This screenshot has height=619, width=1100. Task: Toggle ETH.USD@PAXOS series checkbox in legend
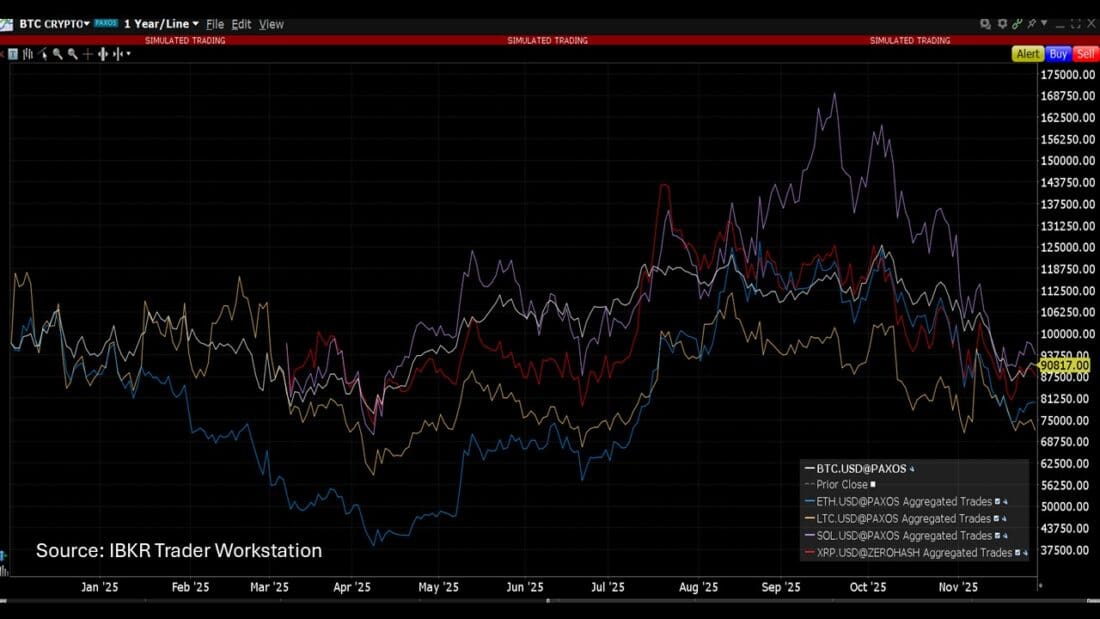click(x=998, y=502)
